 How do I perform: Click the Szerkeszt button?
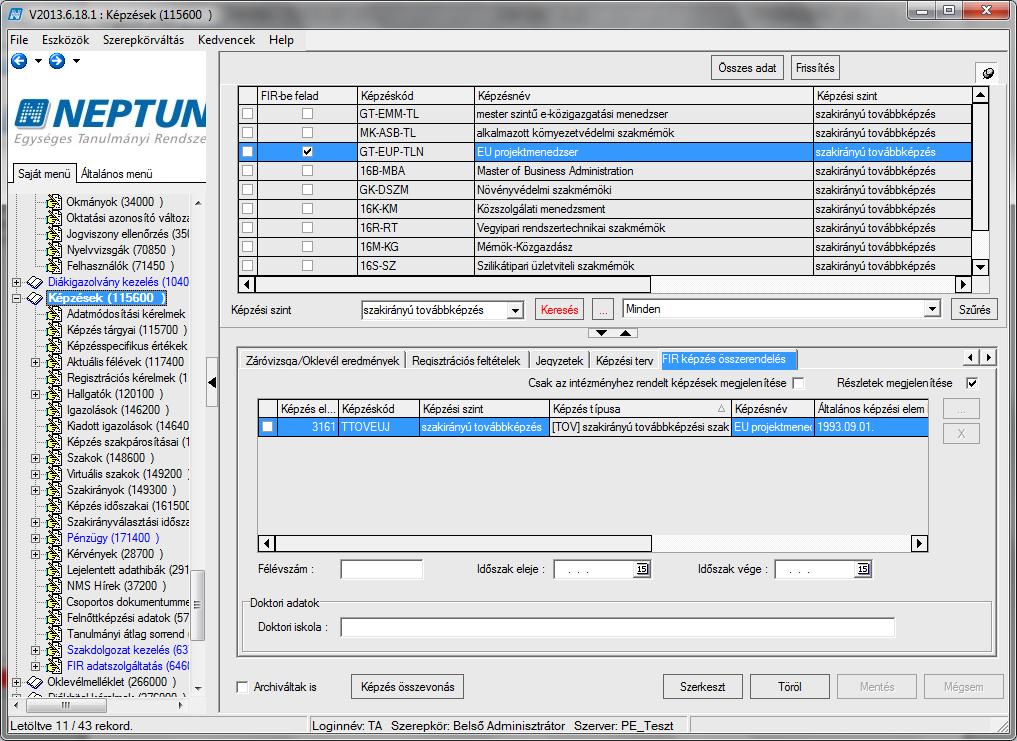[x=702, y=686]
